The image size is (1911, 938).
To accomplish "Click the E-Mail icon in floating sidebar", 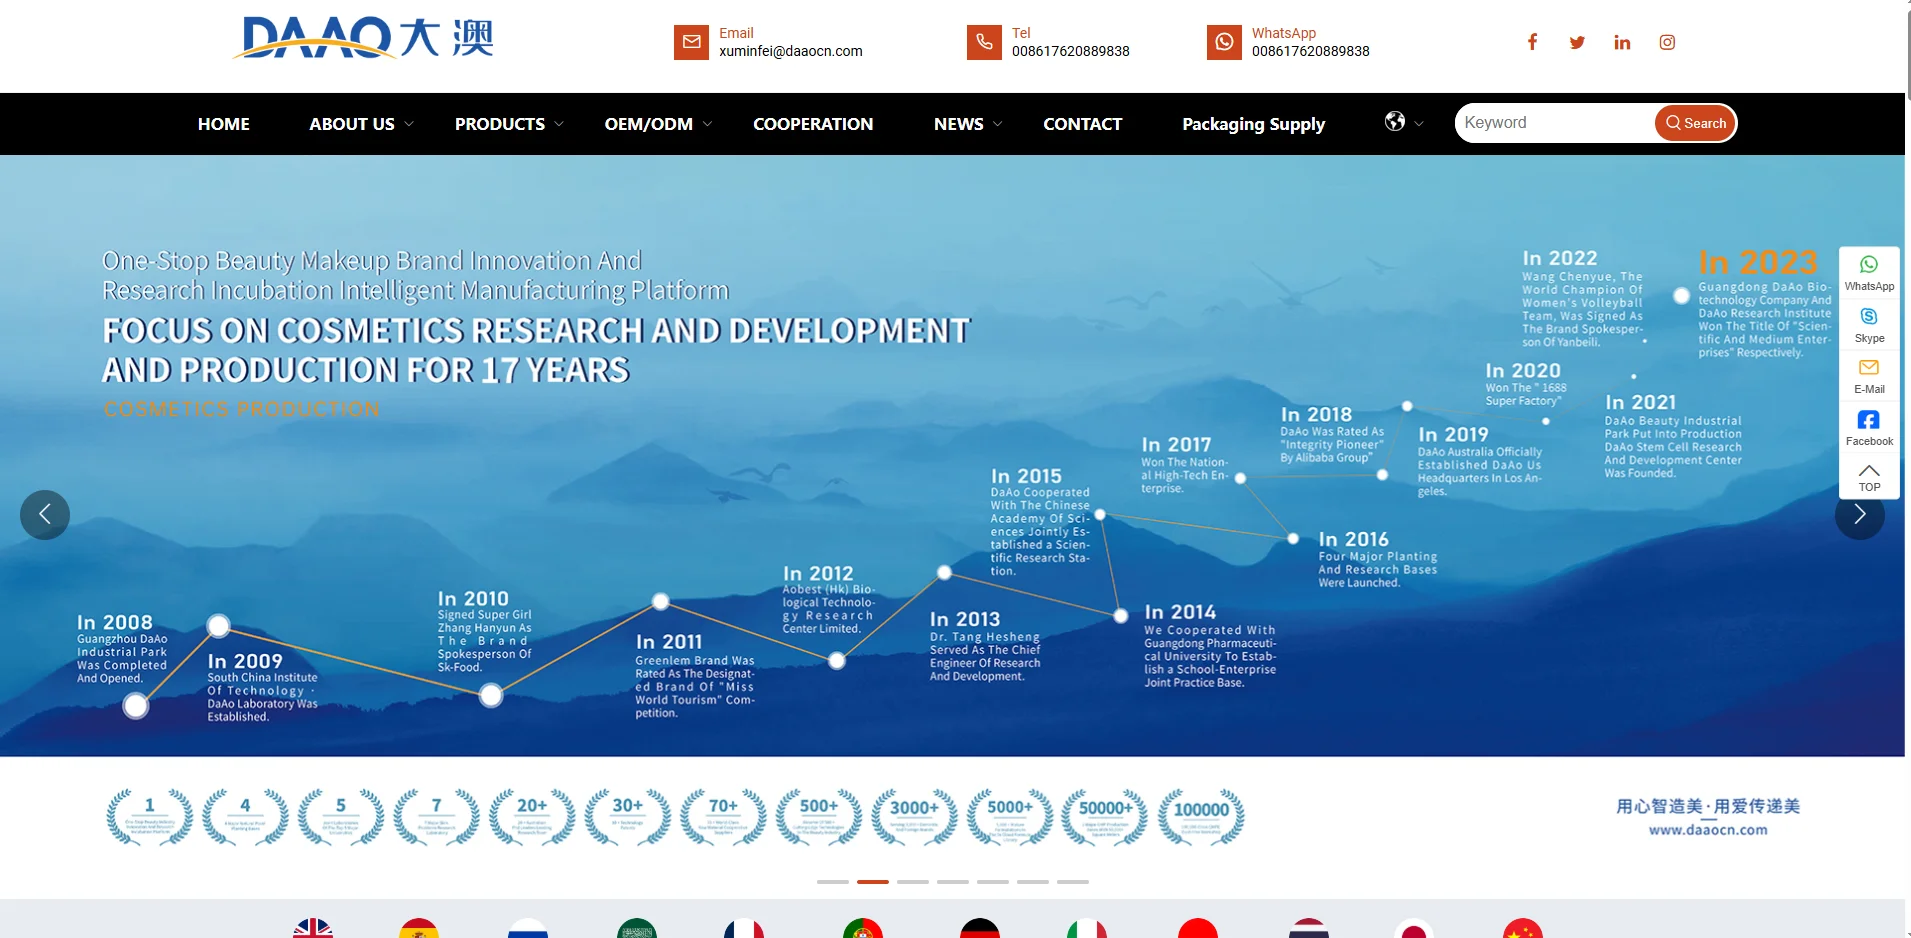I will [x=1868, y=375].
